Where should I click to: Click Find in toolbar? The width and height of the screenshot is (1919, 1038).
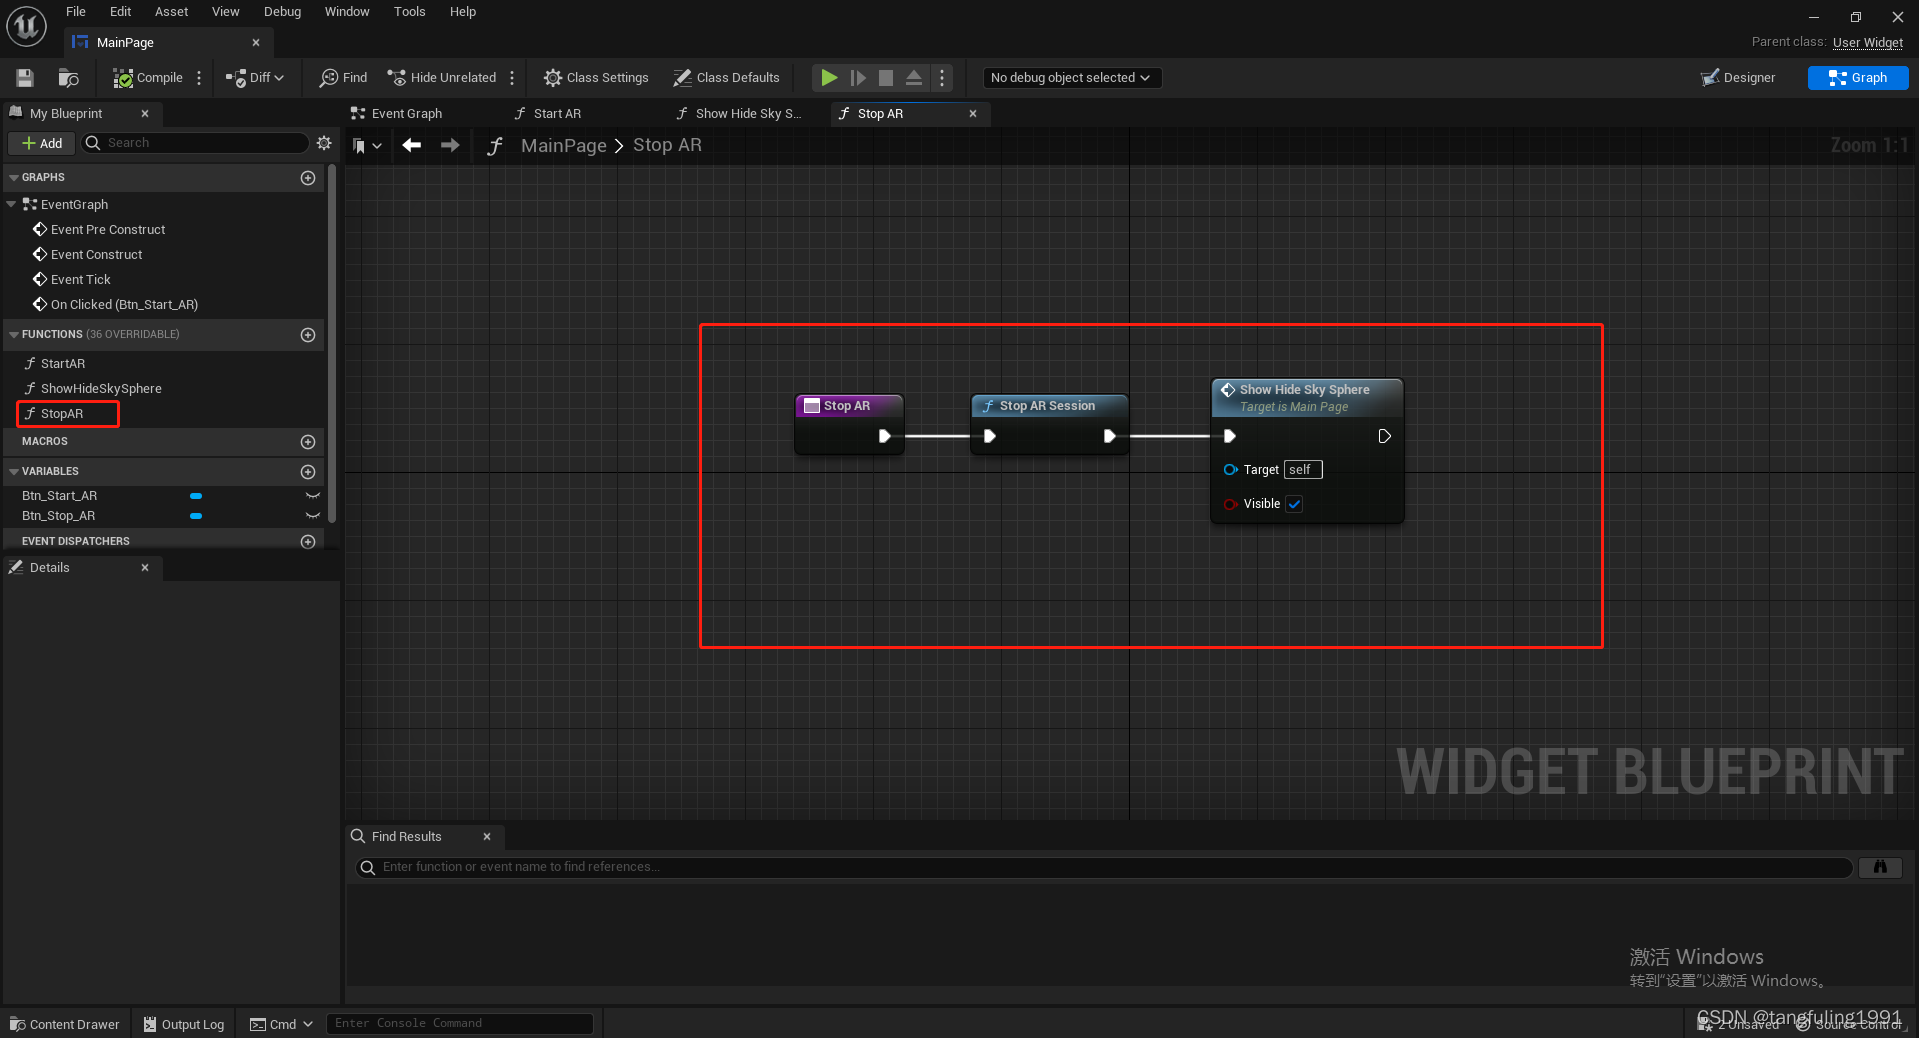(343, 78)
